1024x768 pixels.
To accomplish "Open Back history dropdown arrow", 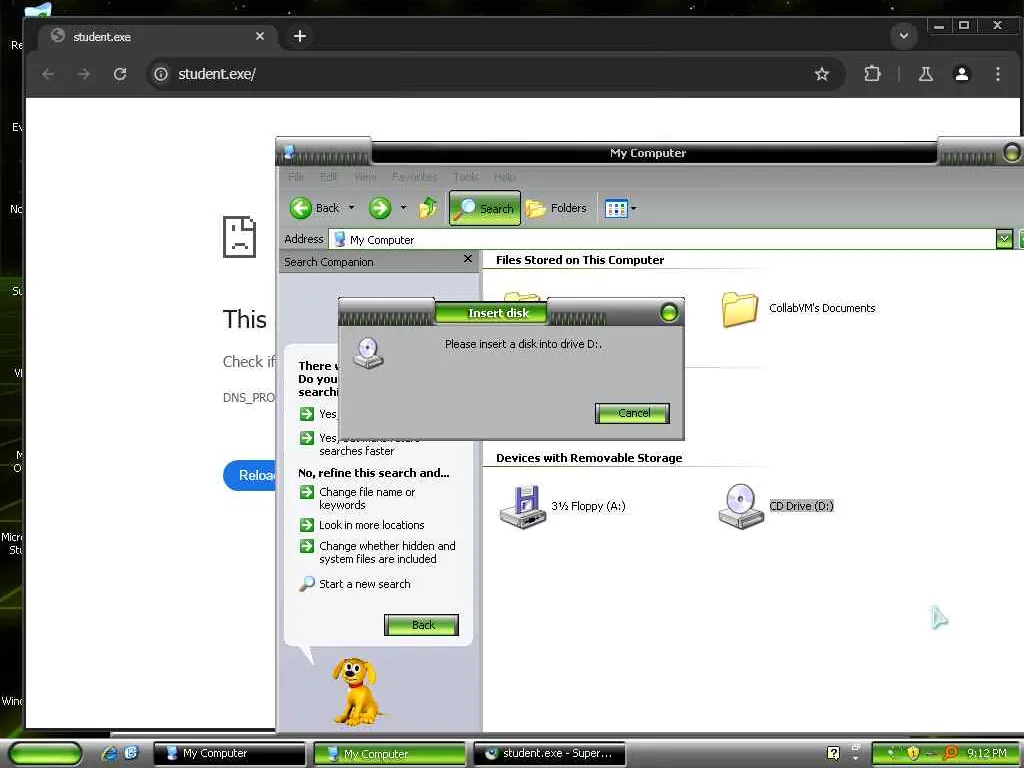I will point(351,208).
